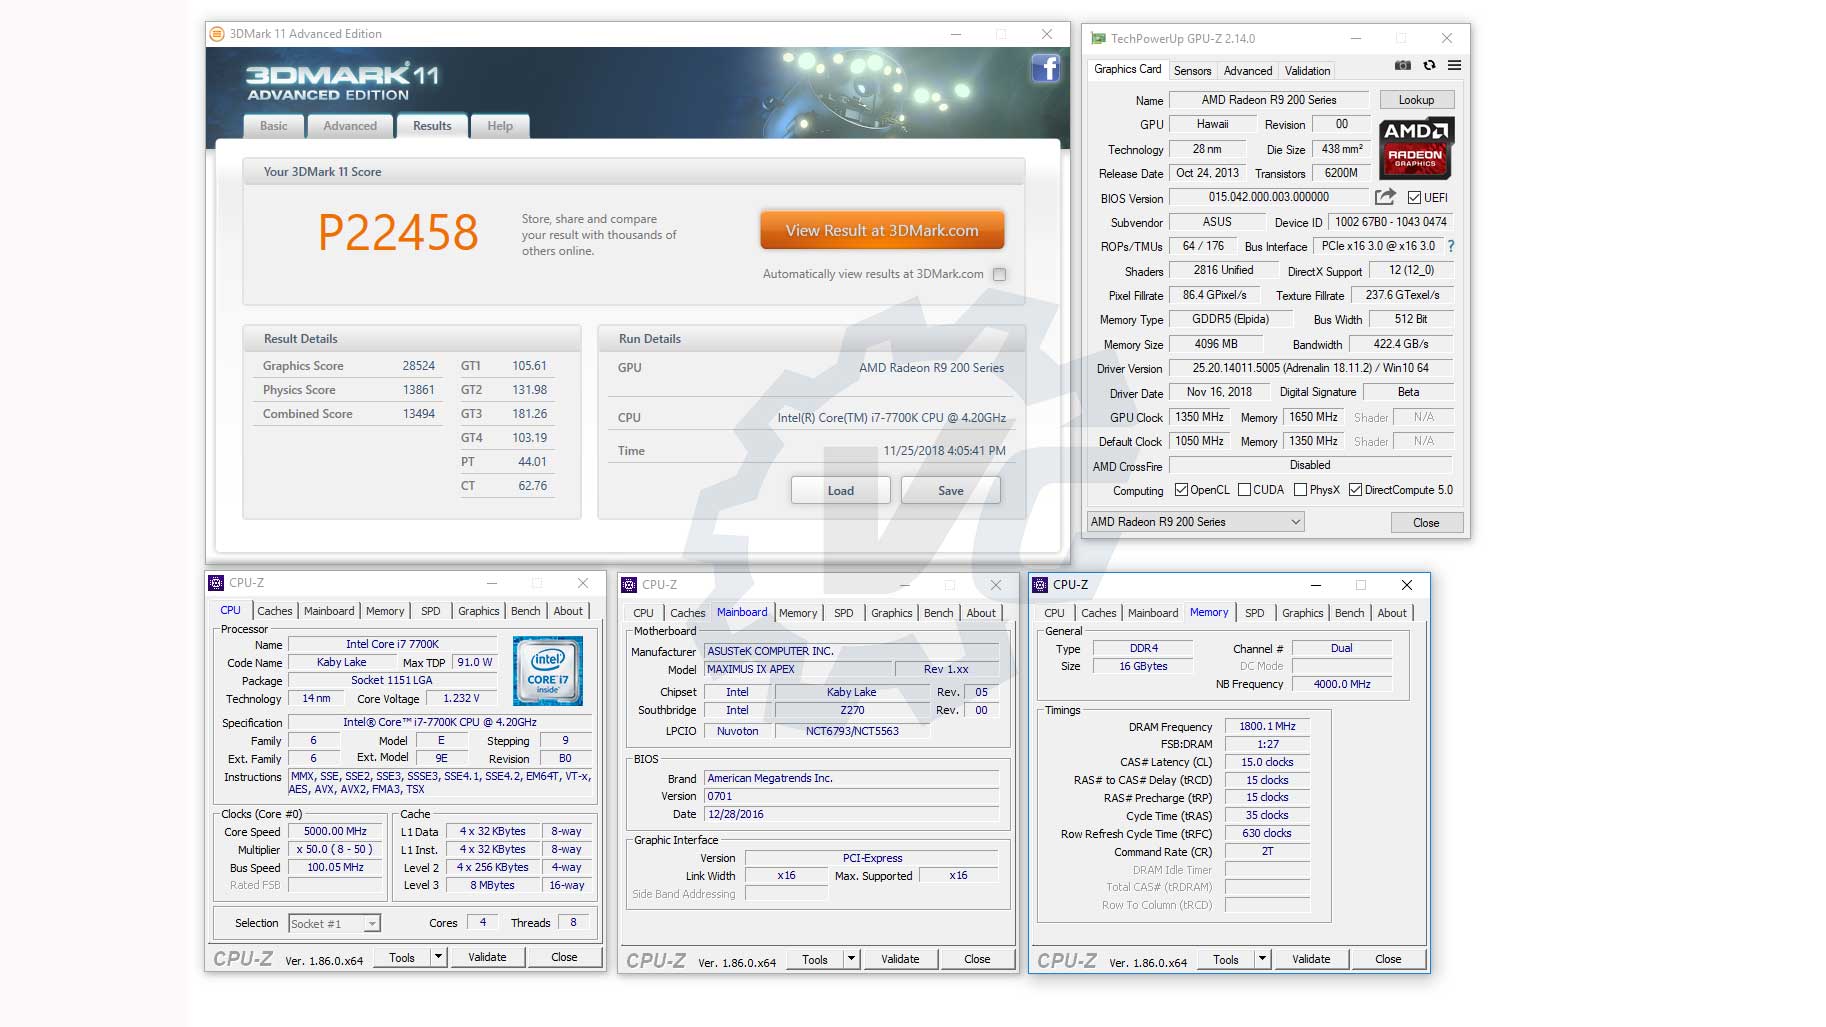Screen dimensions: 1826x1027
Task: Click the BIOS Version 0701 field
Action: coord(852,797)
